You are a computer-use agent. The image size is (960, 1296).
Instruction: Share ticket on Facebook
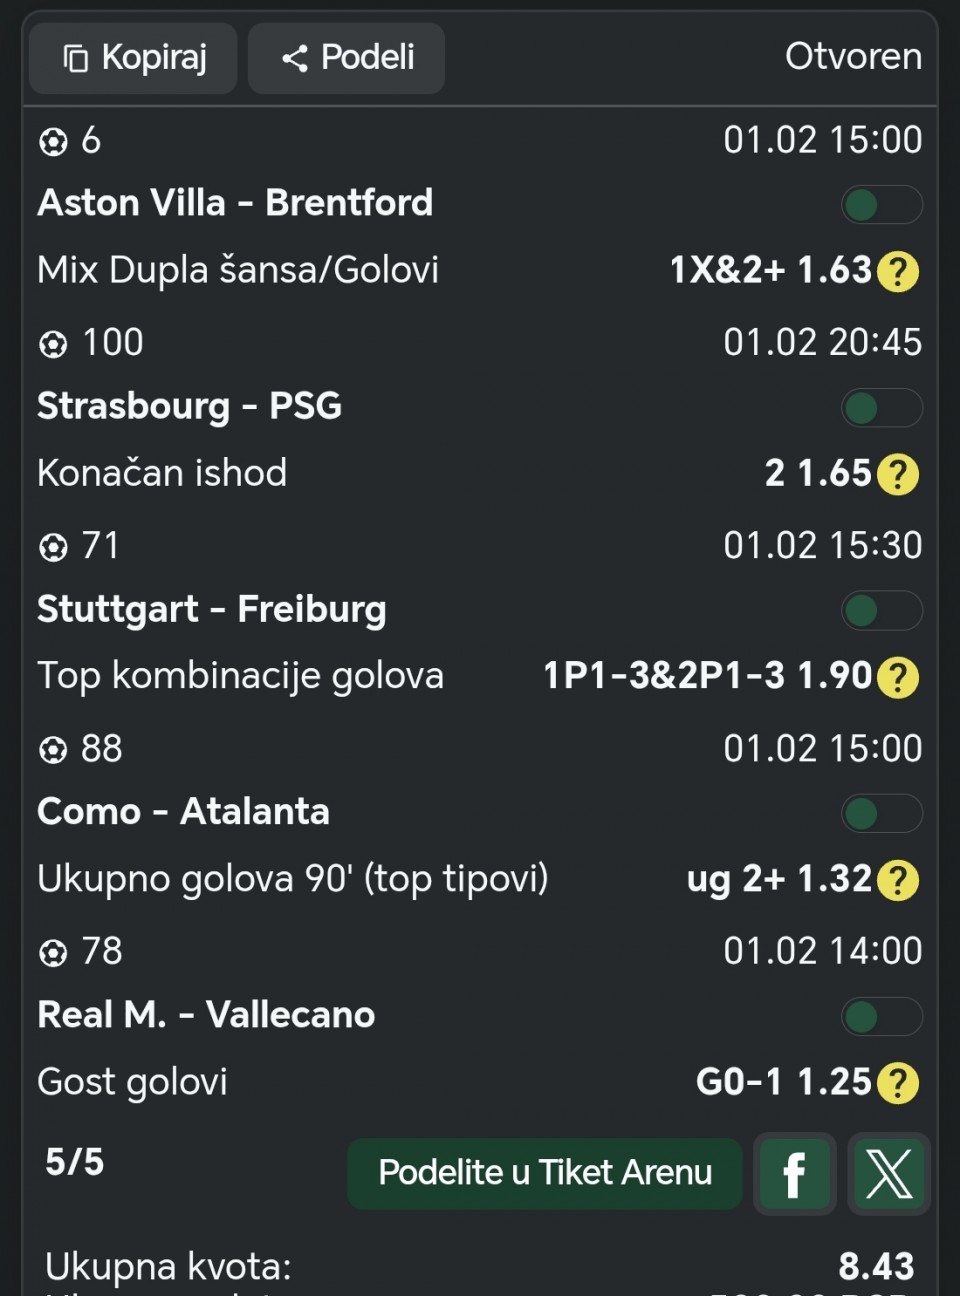click(x=794, y=1173)
